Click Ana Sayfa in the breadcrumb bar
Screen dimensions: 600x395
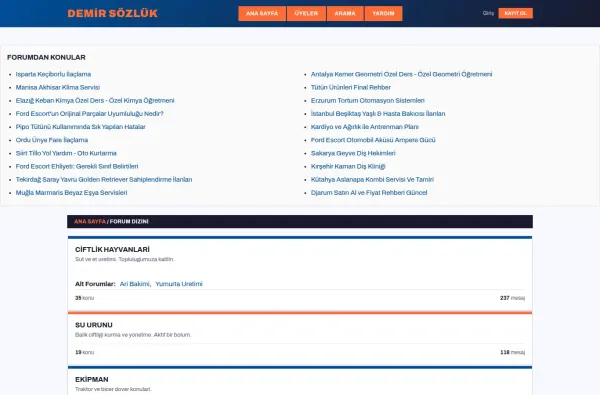pyautogui.click(x=90, y=222)
